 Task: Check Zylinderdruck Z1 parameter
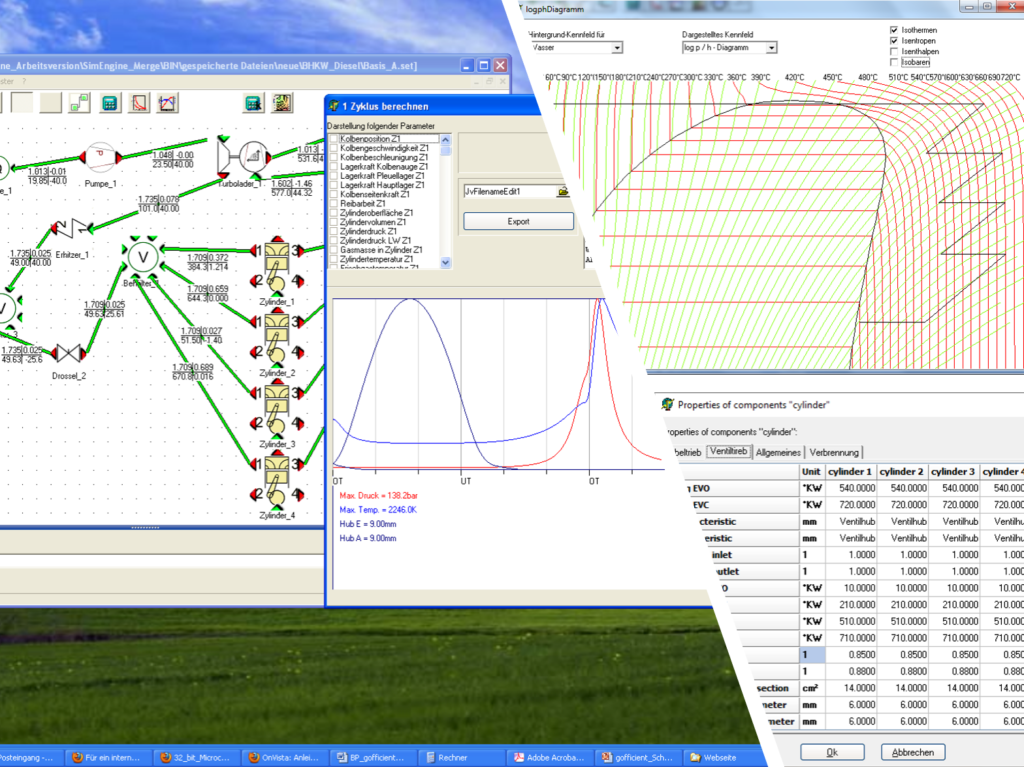pyautogui.click(x=334, y=231)
